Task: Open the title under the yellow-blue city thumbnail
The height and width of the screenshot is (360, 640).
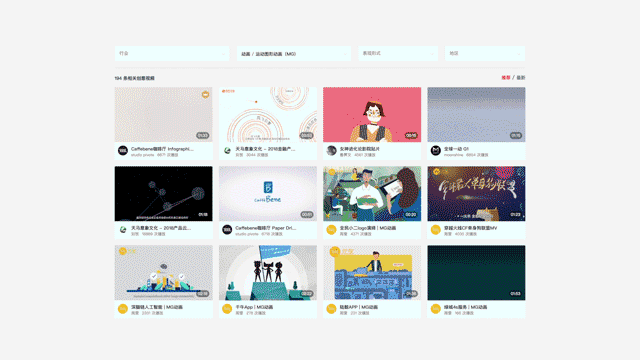Action: click(359, 307)
